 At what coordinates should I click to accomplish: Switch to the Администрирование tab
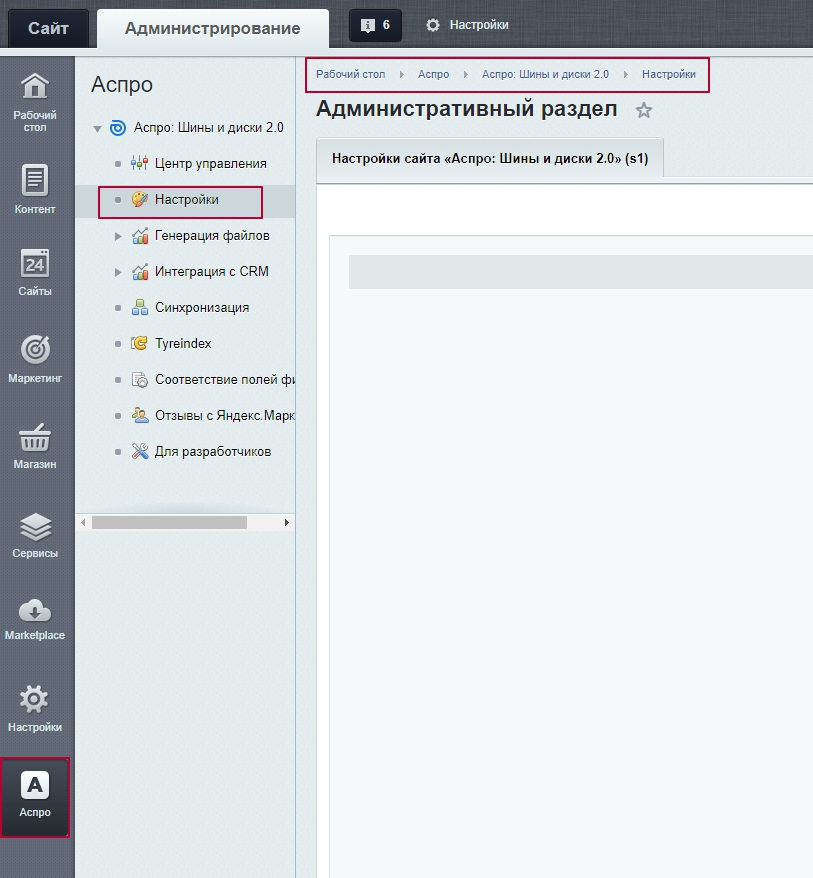[x=213, y=28]
